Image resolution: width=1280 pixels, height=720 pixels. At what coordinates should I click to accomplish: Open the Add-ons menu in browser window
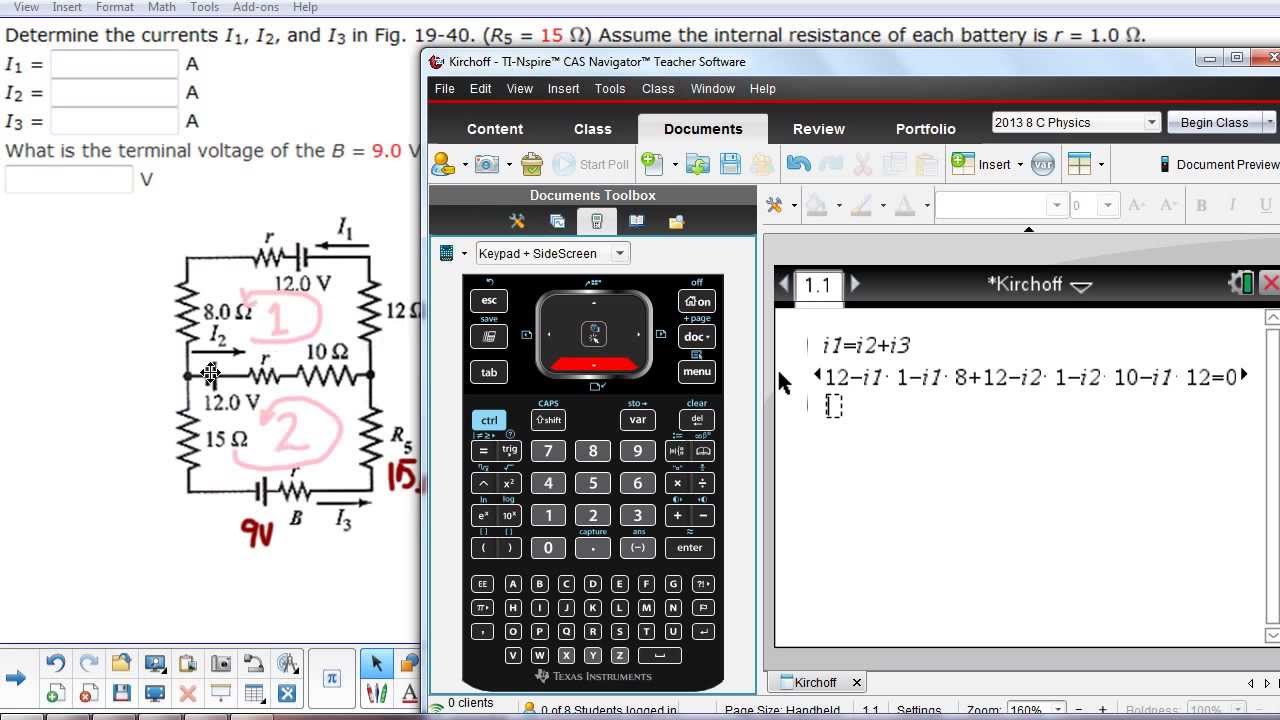point(256,7)
